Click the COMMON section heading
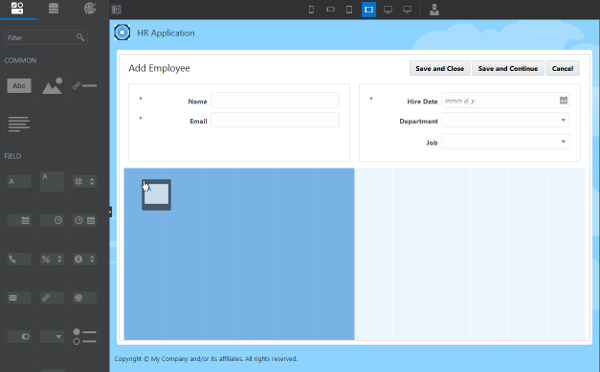 click(20, 60)
